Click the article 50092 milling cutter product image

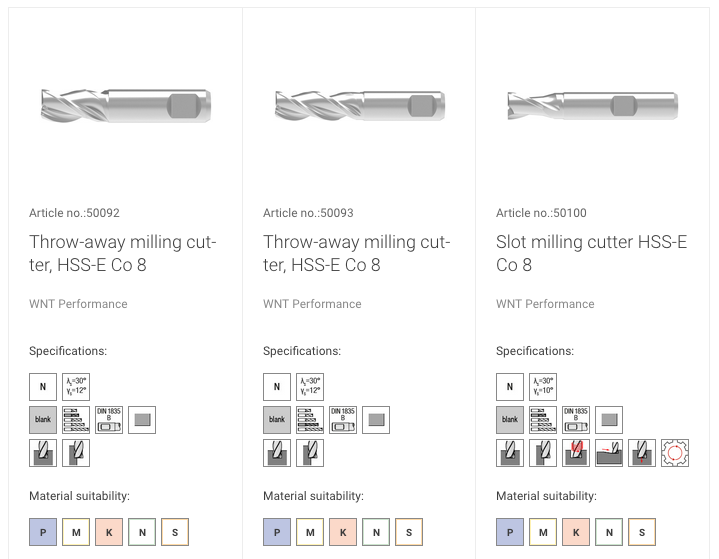coord(126,105)
